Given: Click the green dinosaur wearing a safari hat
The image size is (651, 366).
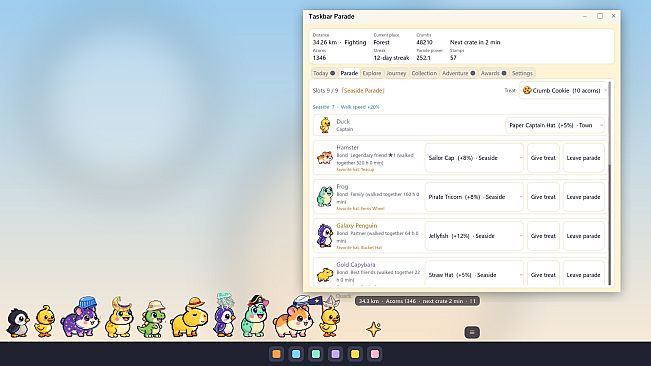Looking at the screenshot, I should point(152,318).
